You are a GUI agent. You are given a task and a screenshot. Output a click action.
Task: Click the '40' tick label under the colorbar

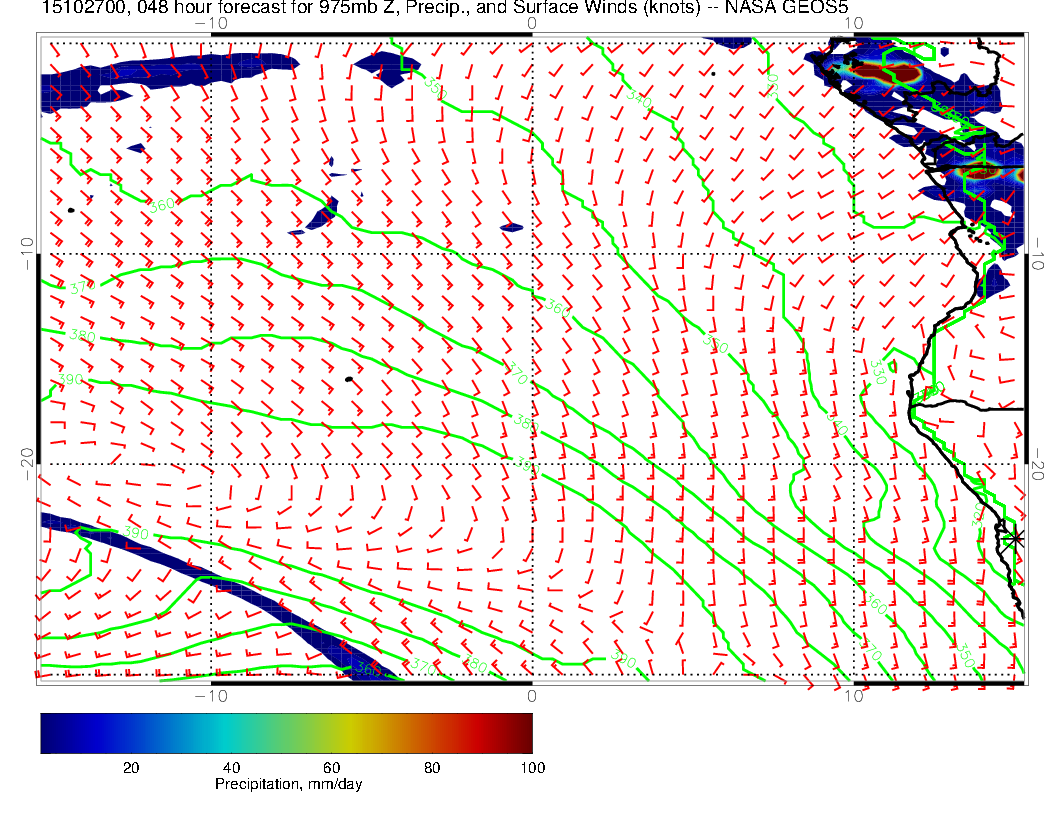tap(231, 768)
